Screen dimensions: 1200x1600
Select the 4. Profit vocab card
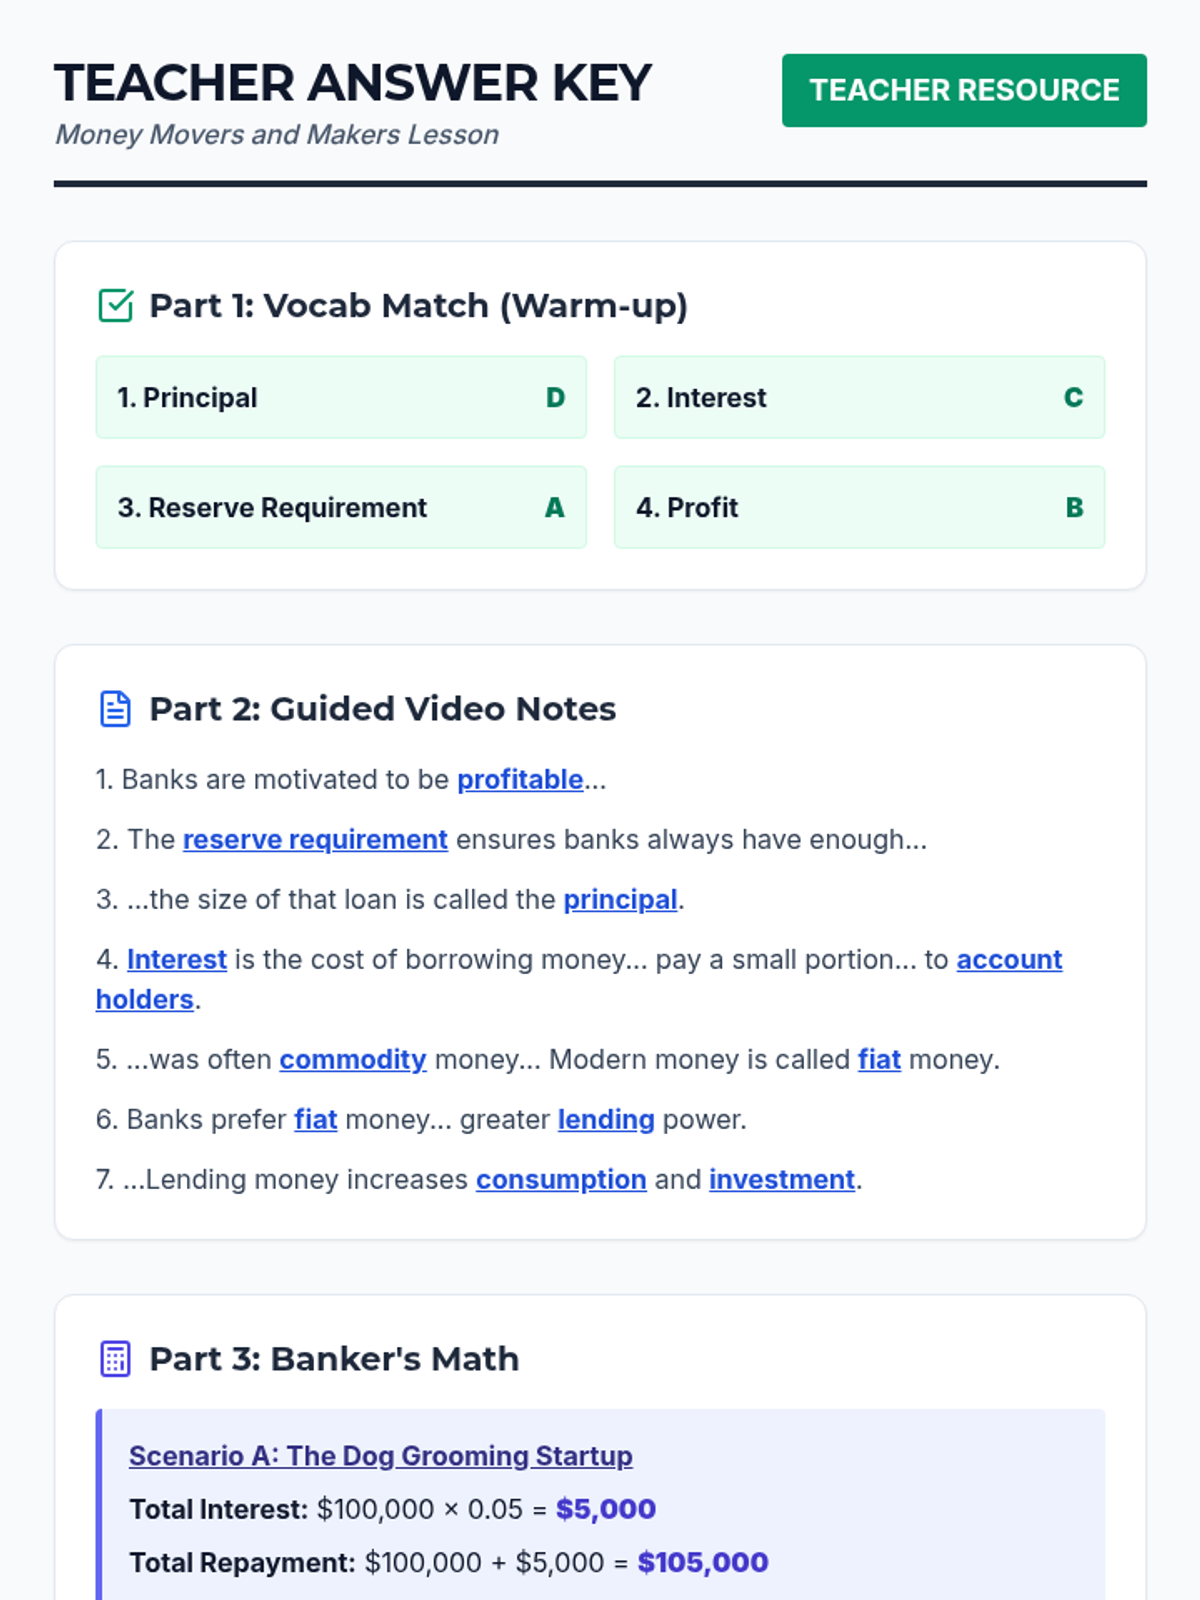(859, 508)
